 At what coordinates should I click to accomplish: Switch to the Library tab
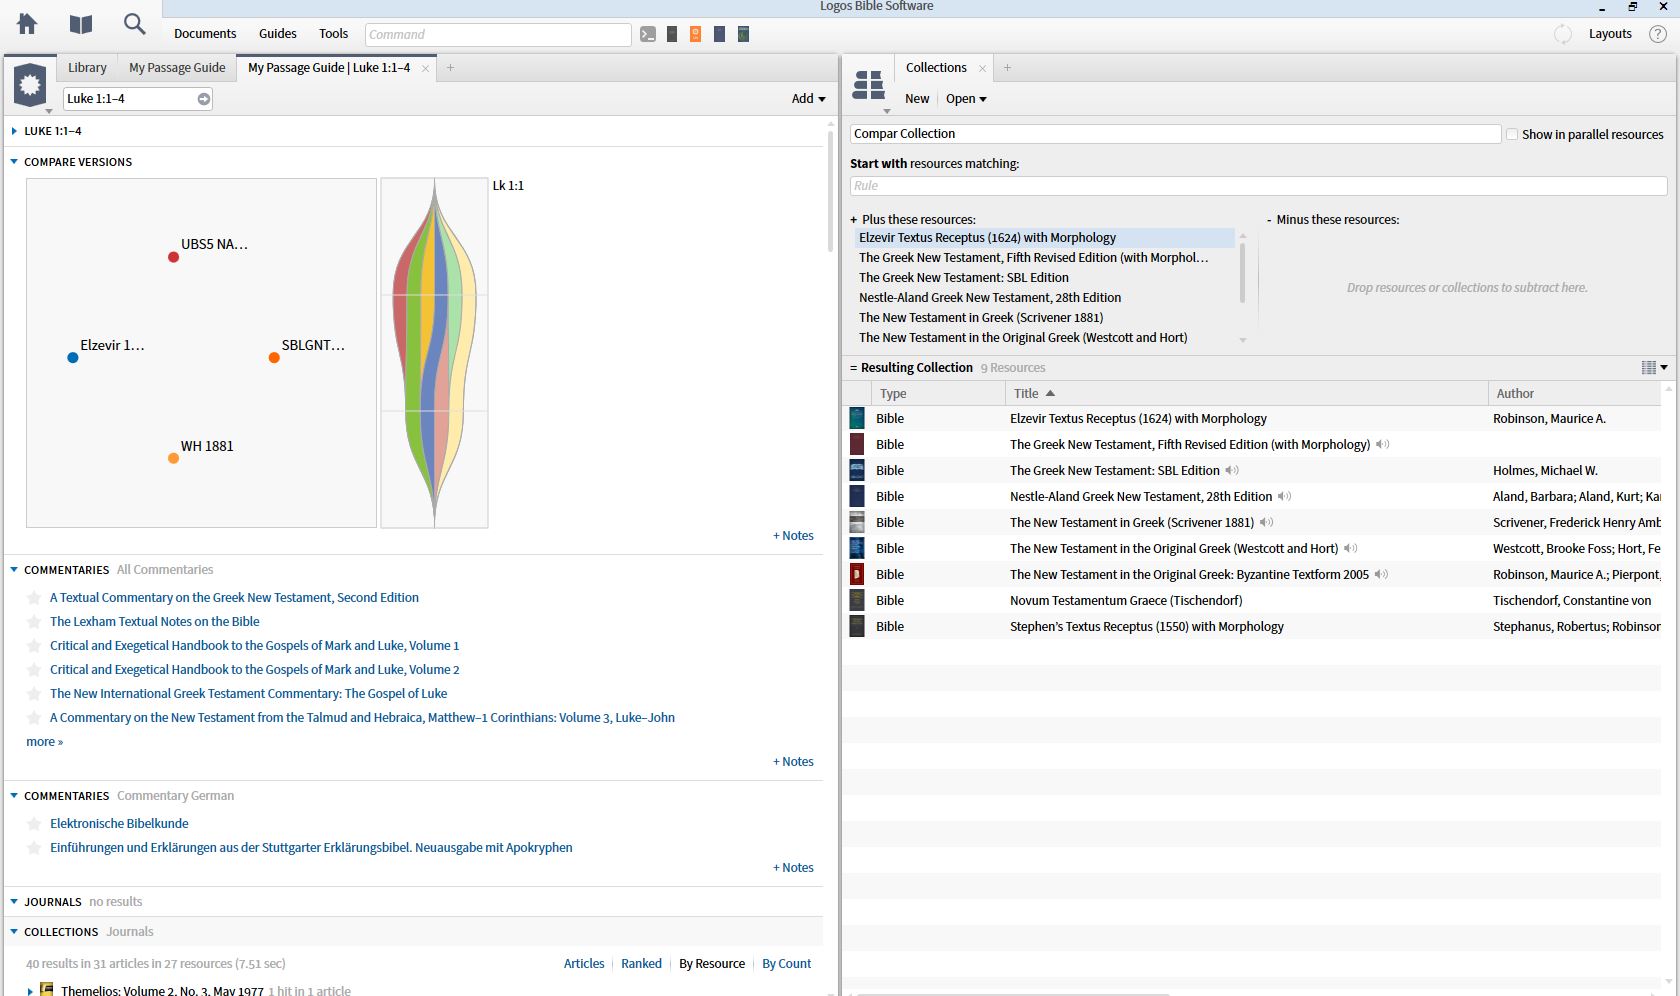point(87,68)
